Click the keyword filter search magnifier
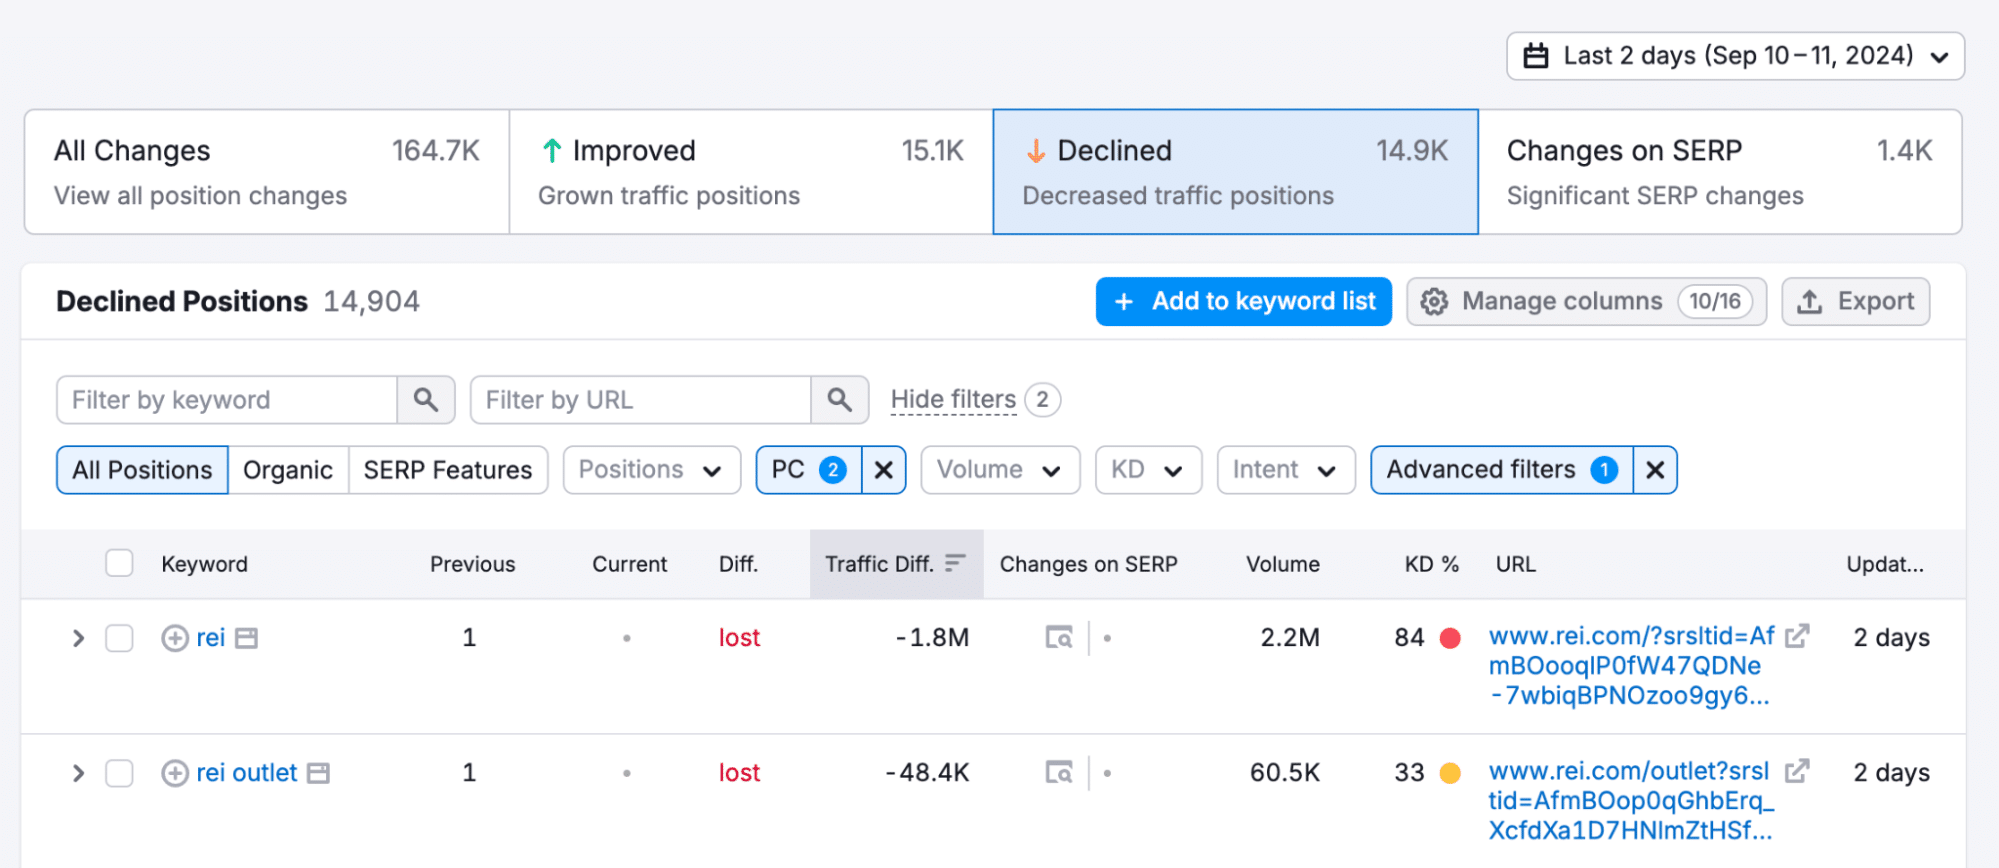 pos(426,400)
